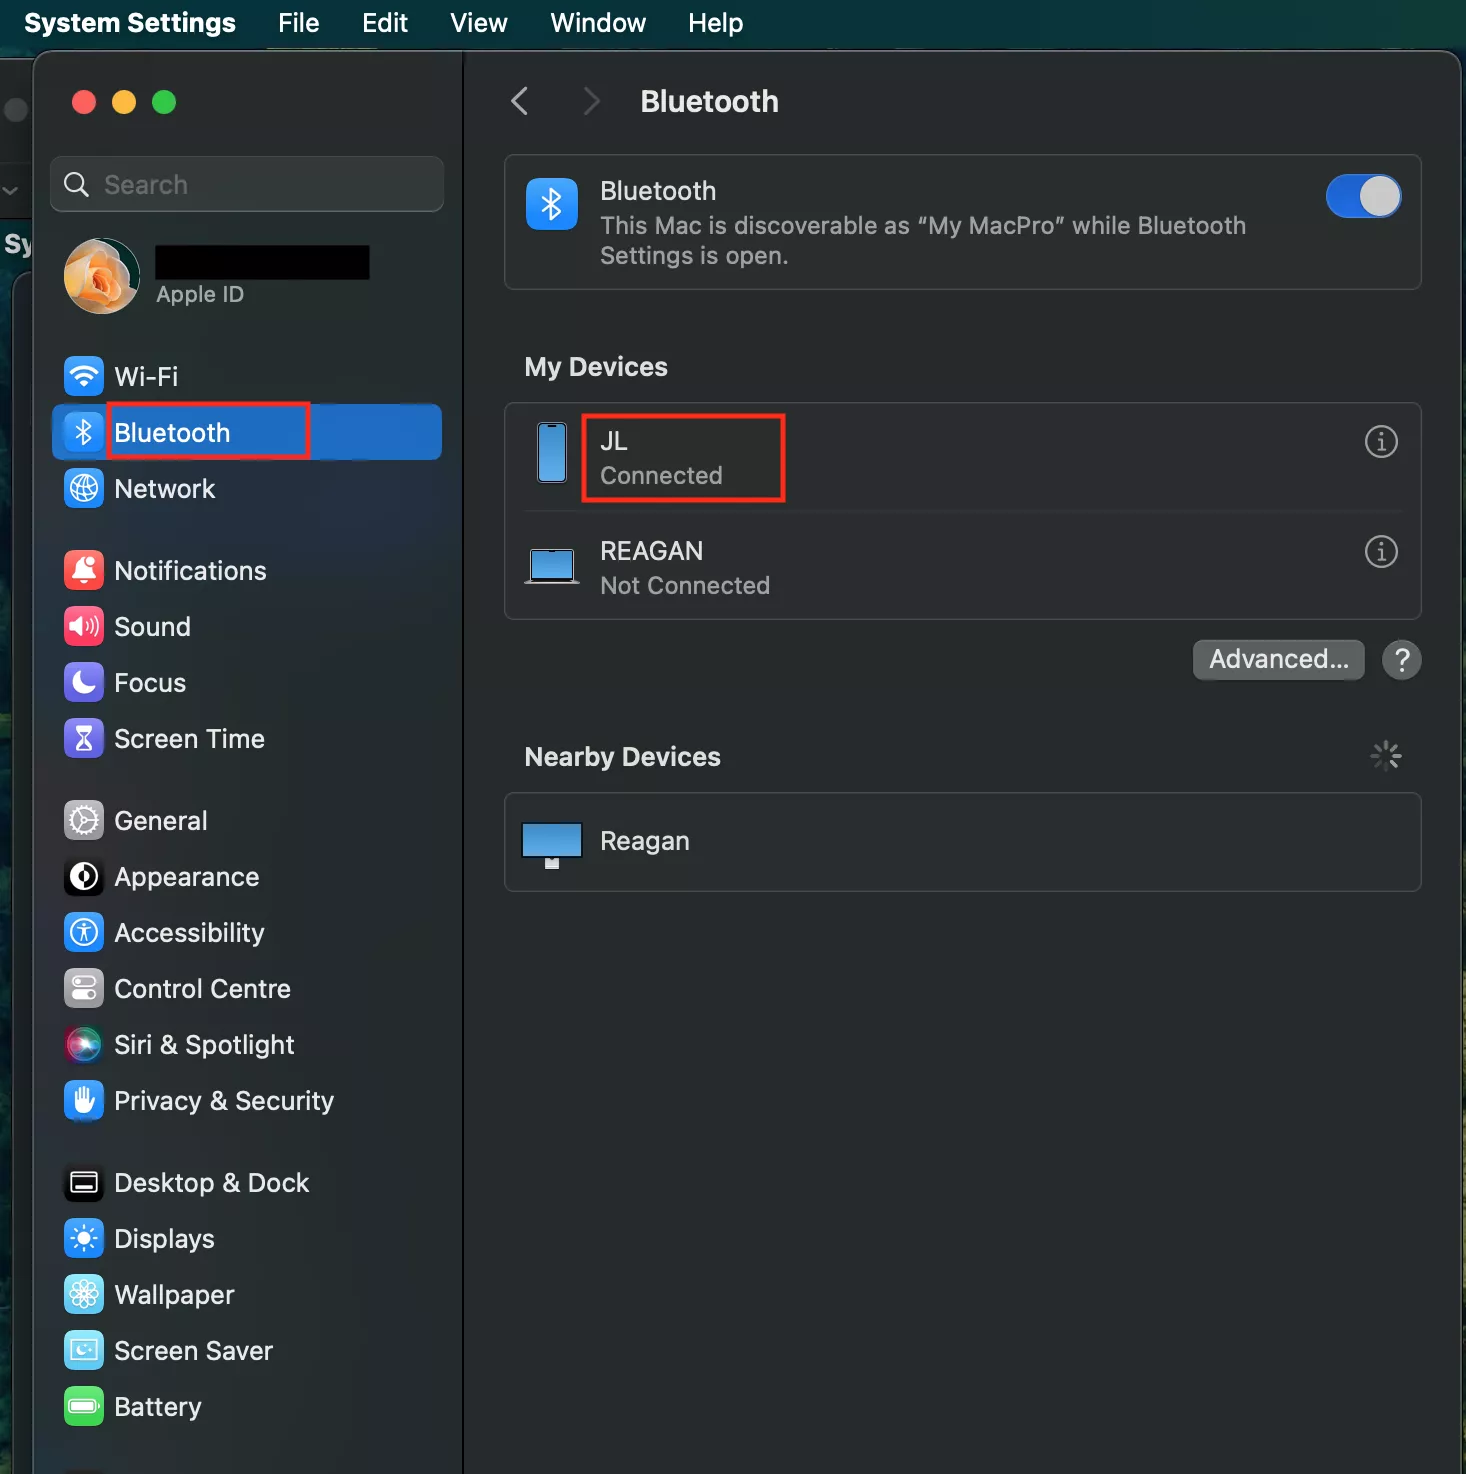Select Privacy & Security in sidebar
This screenshot has height=1474, width=1466.
[x=223, y=1101]
